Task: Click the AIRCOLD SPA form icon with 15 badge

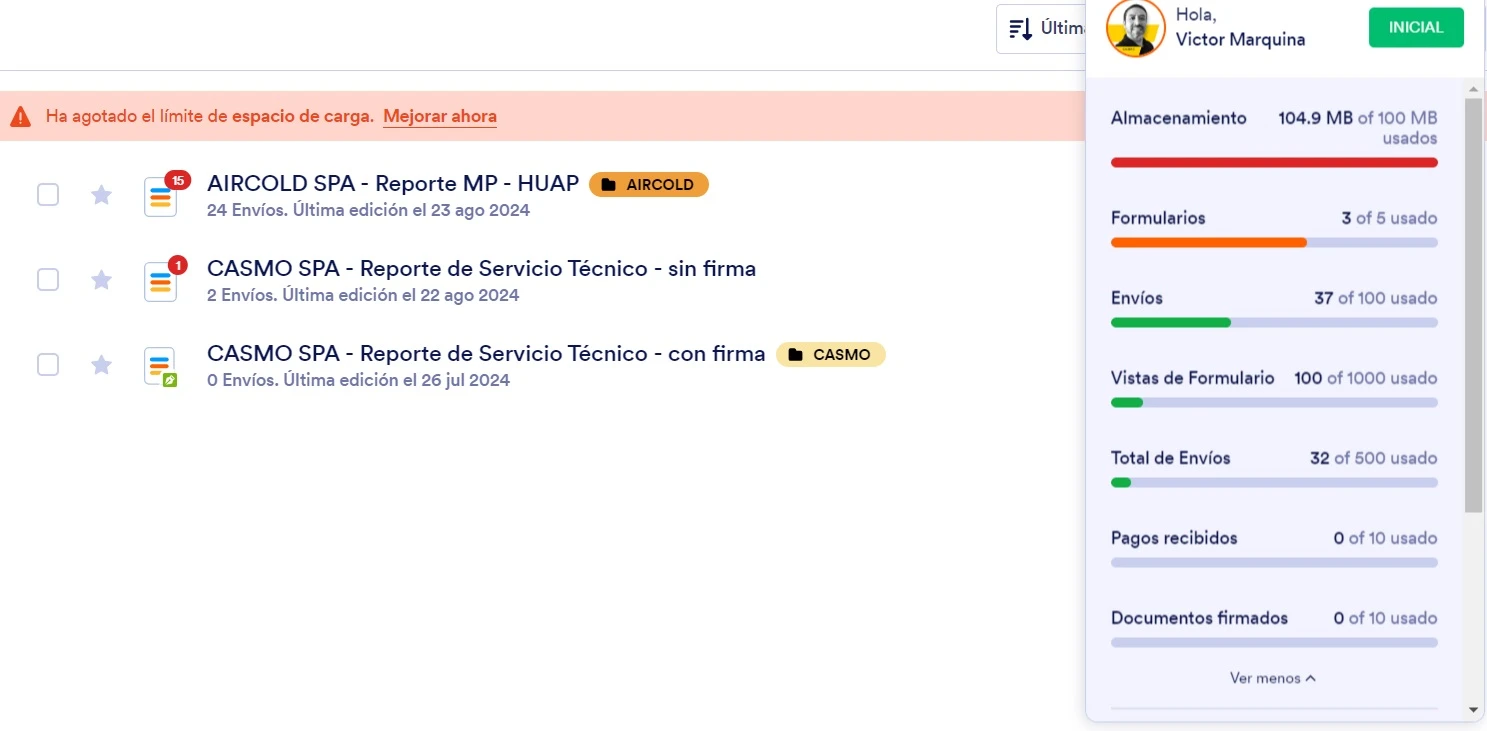Action: [x=159, y=197]
